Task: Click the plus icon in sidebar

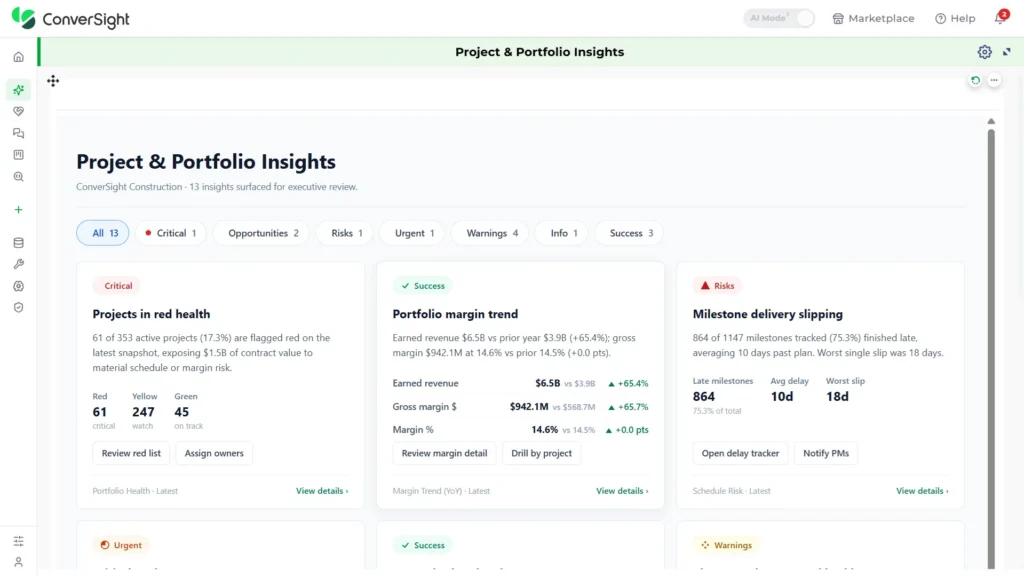Action: coord(18,210)
